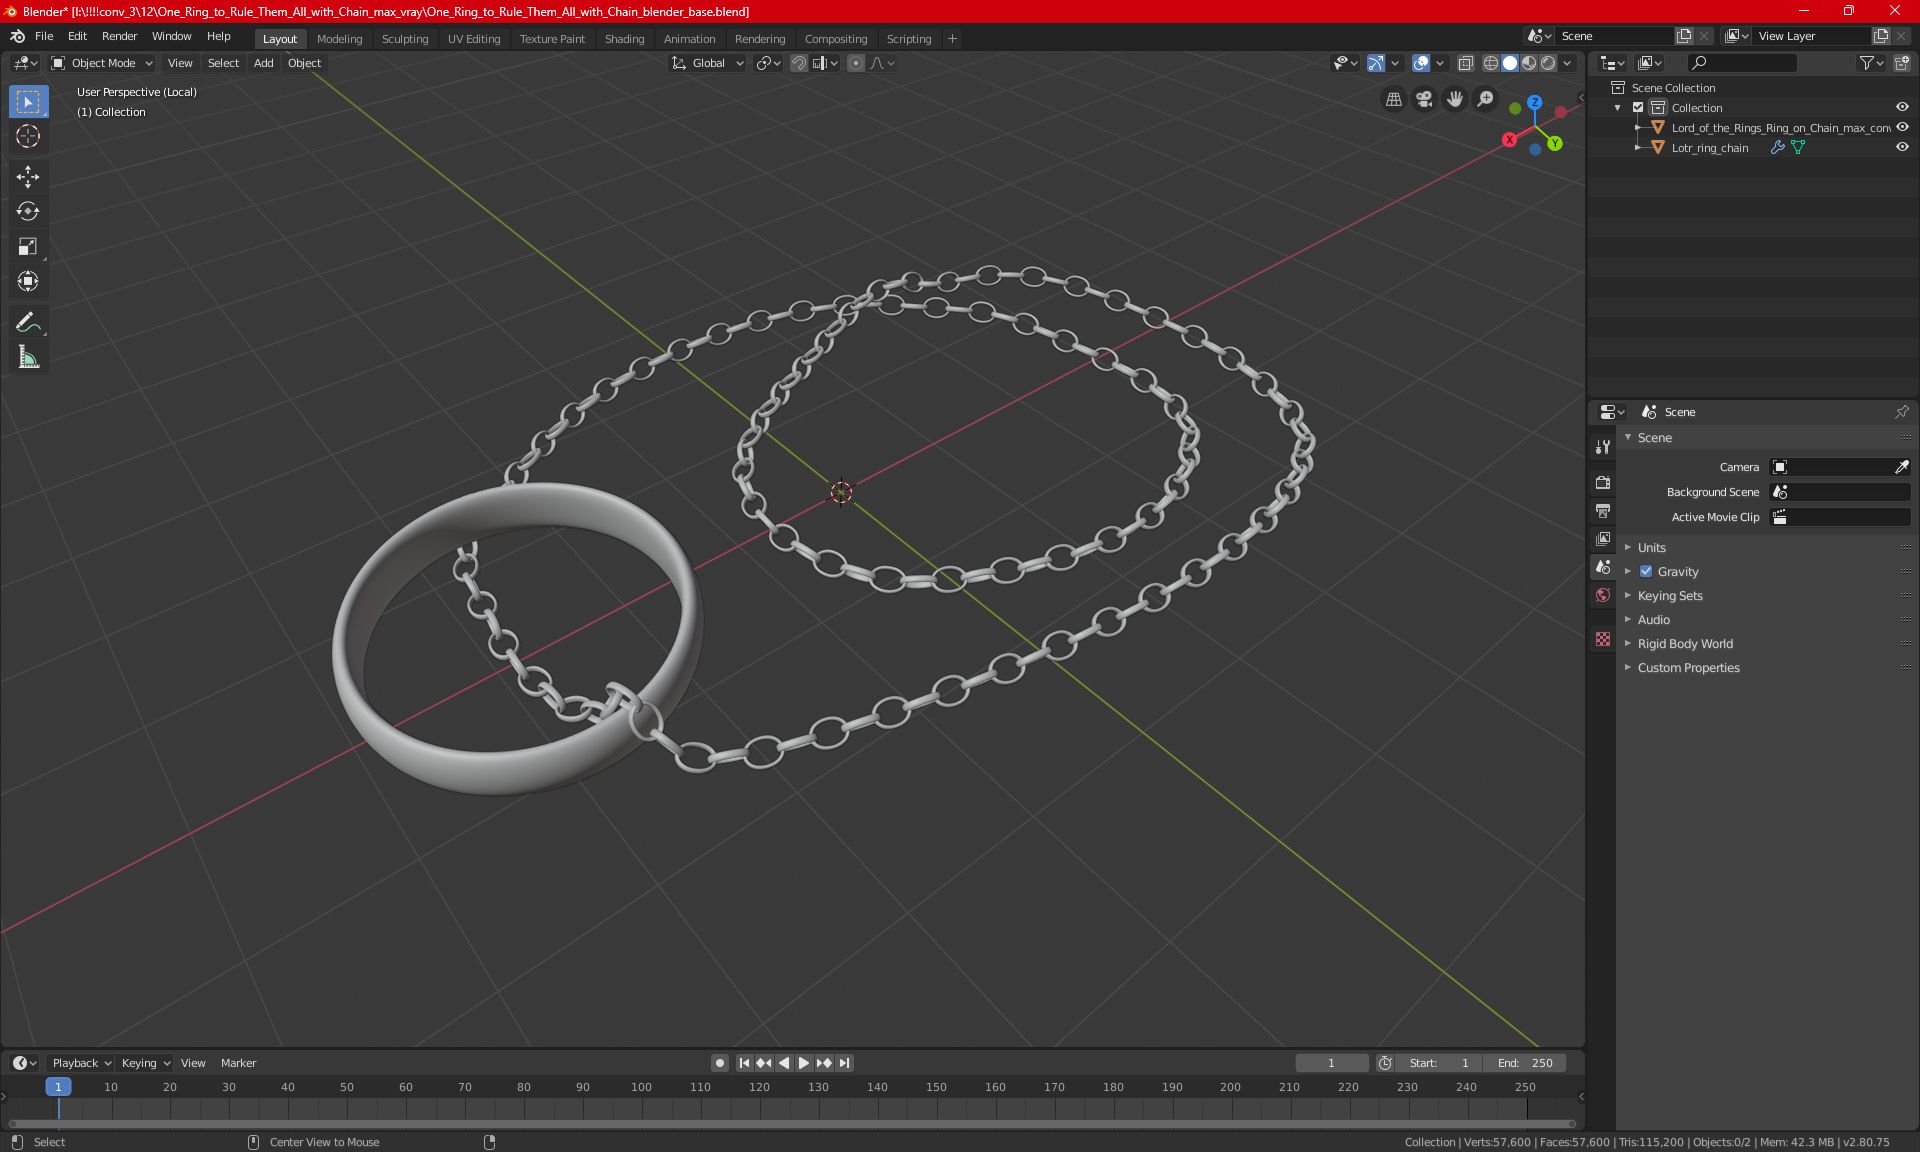Open the World properties tab

1603,595
